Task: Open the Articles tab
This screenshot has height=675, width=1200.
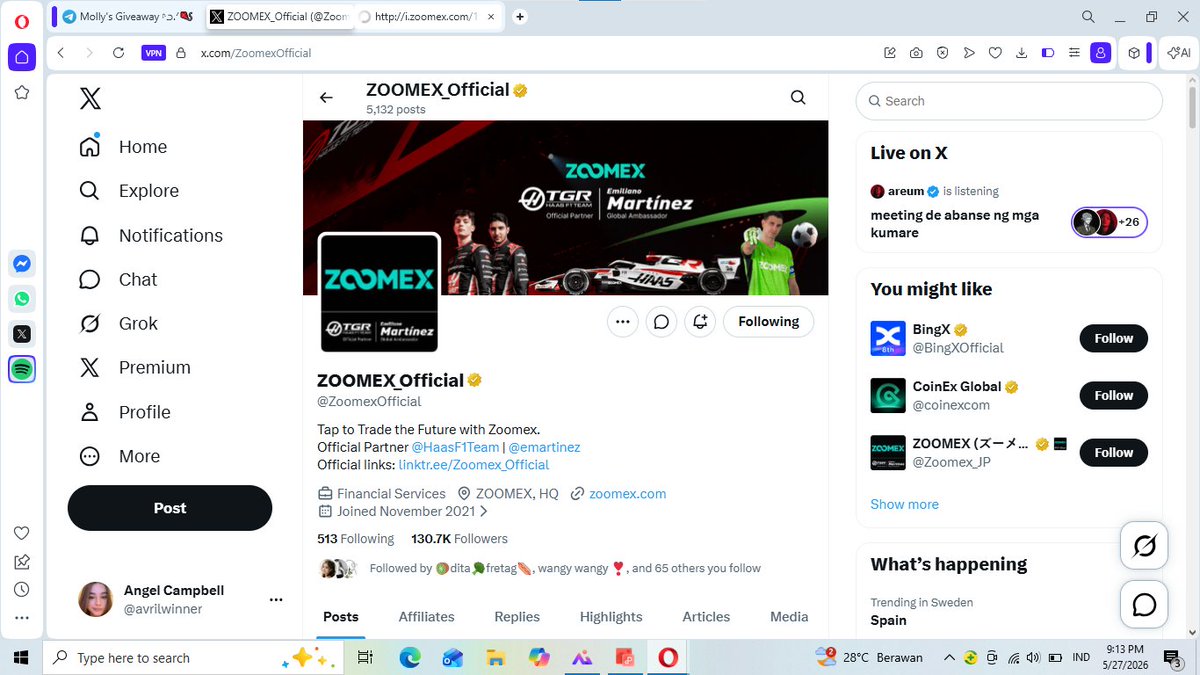Action: click(x=706, y=617)
